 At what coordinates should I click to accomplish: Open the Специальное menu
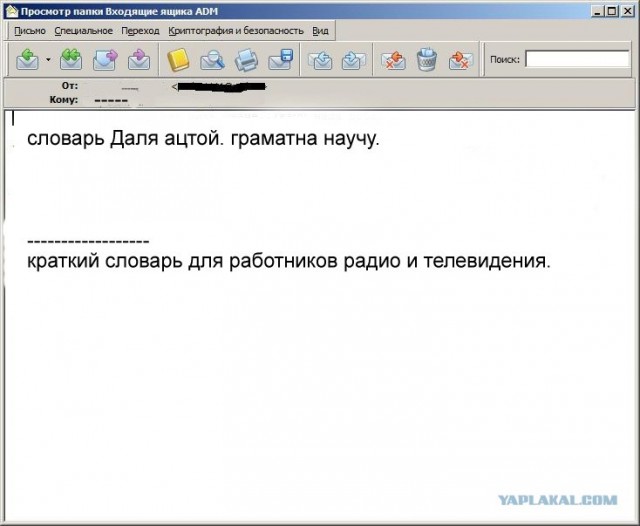click(83, 31)
